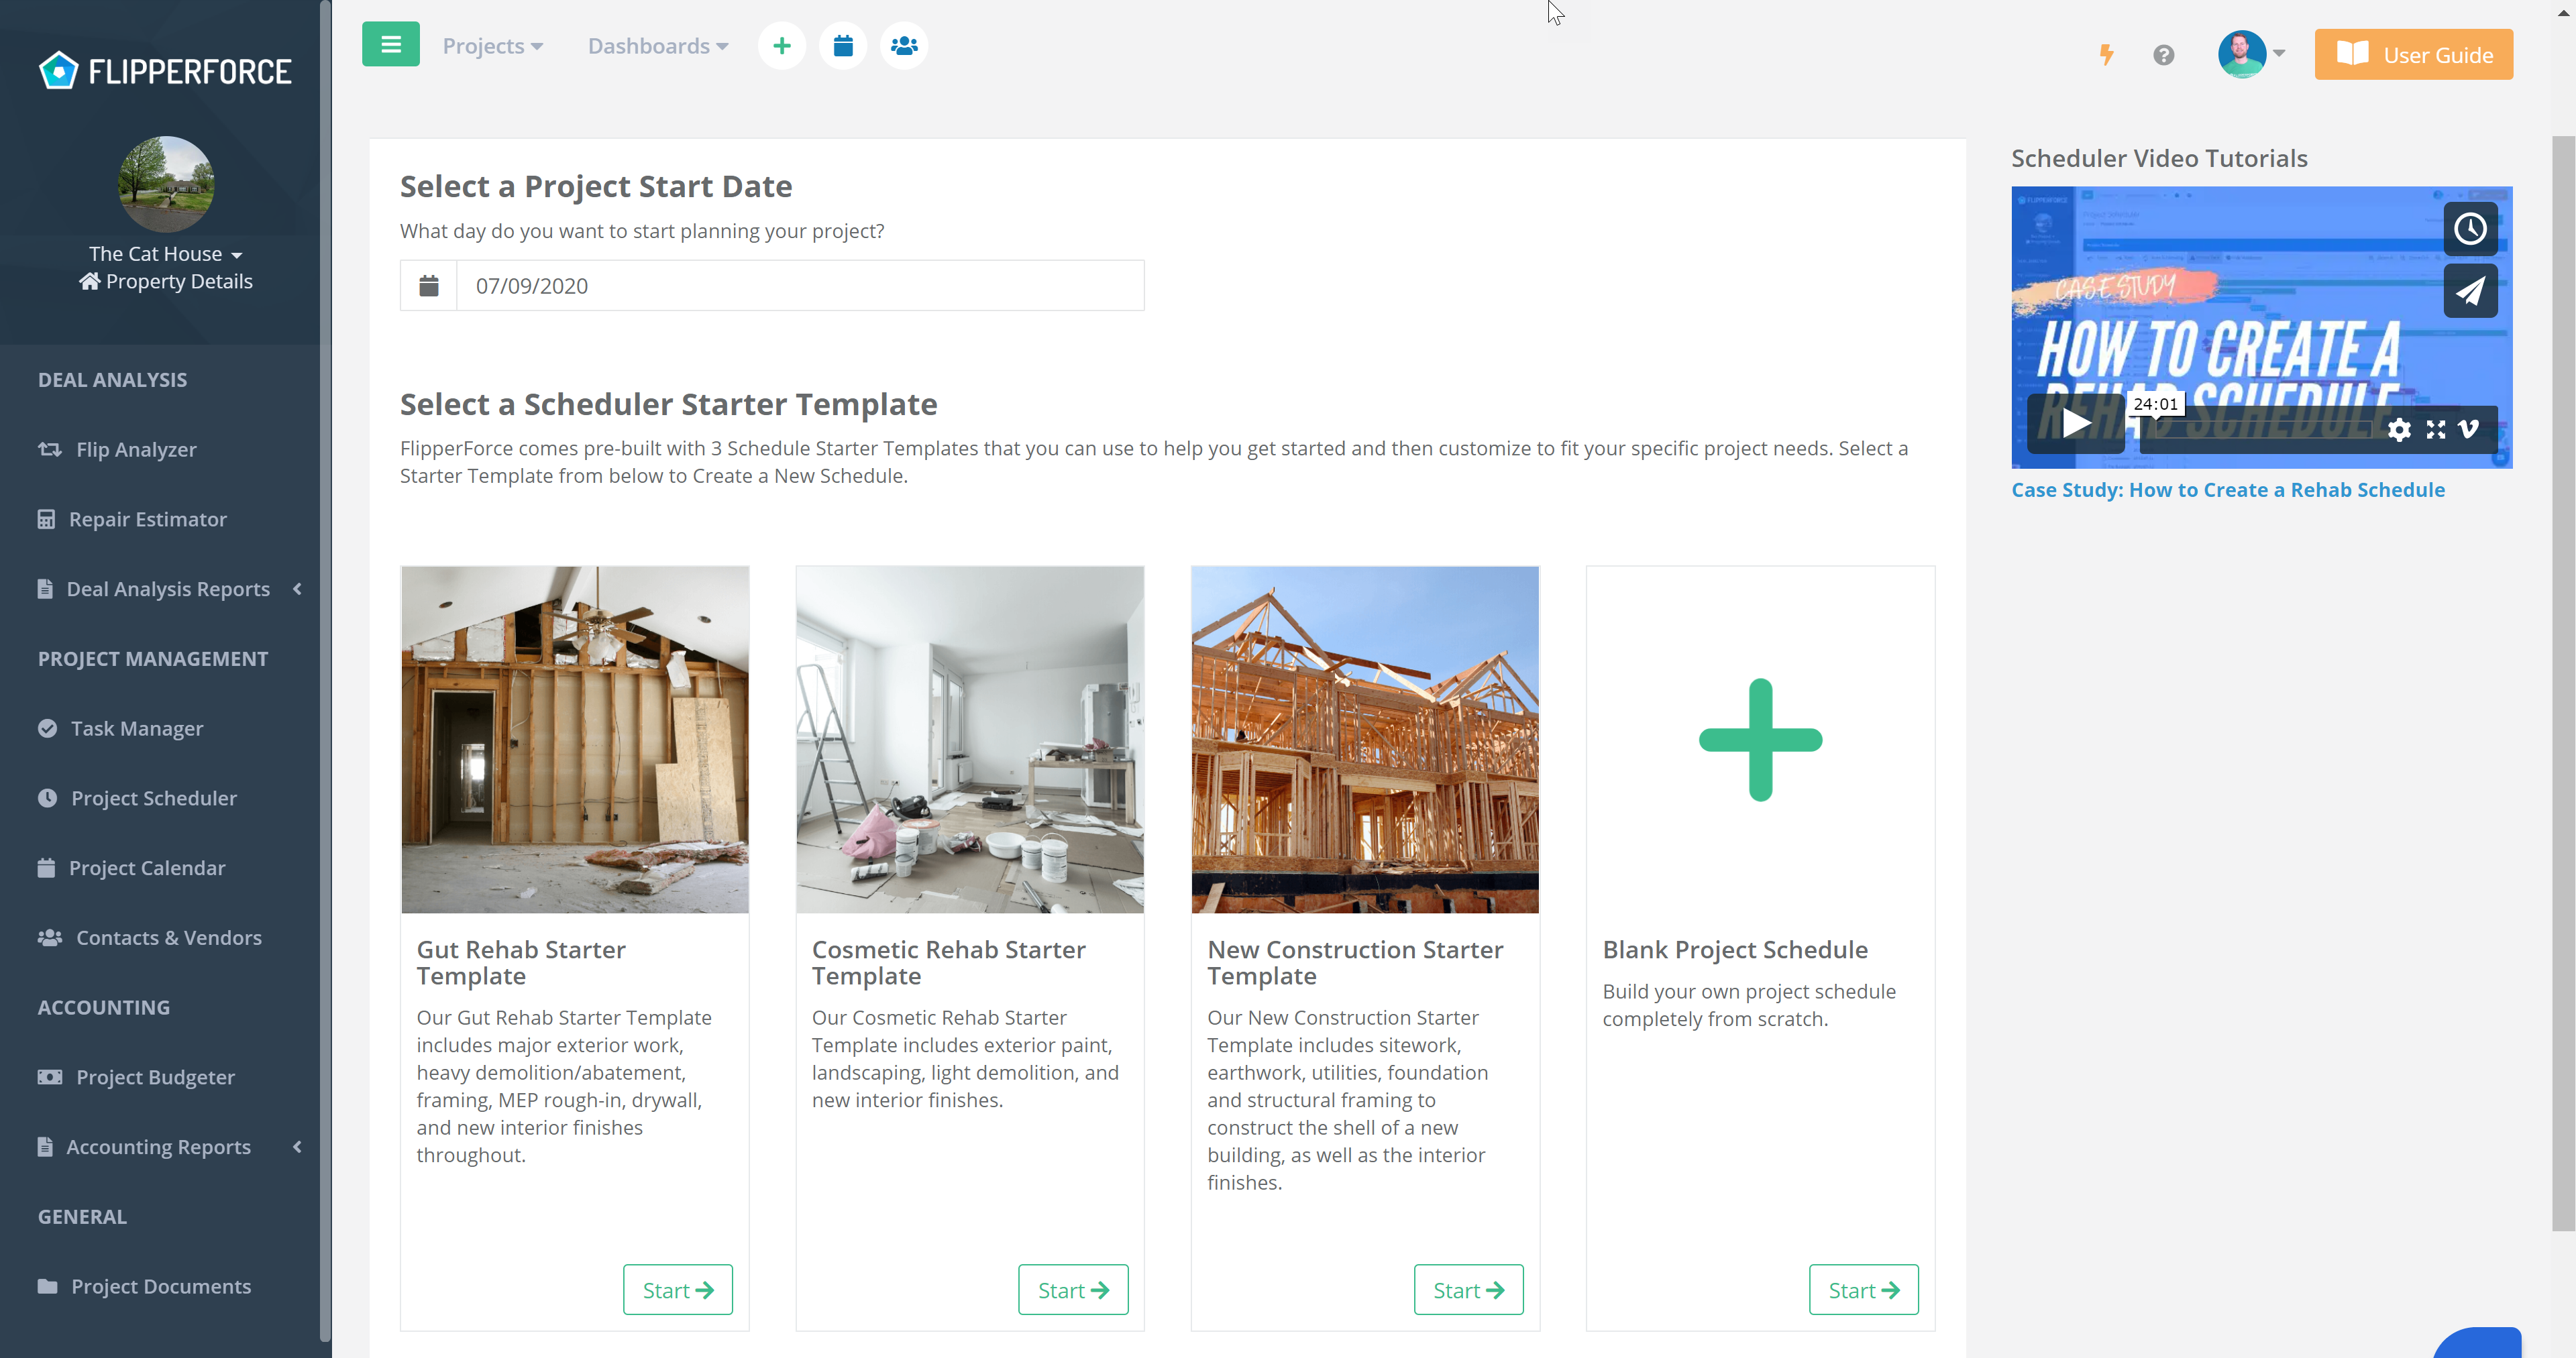This screenshot has height=1358, width=2576.
Task: Open the video settings gear icon
Action: (x=2399, y=430)
